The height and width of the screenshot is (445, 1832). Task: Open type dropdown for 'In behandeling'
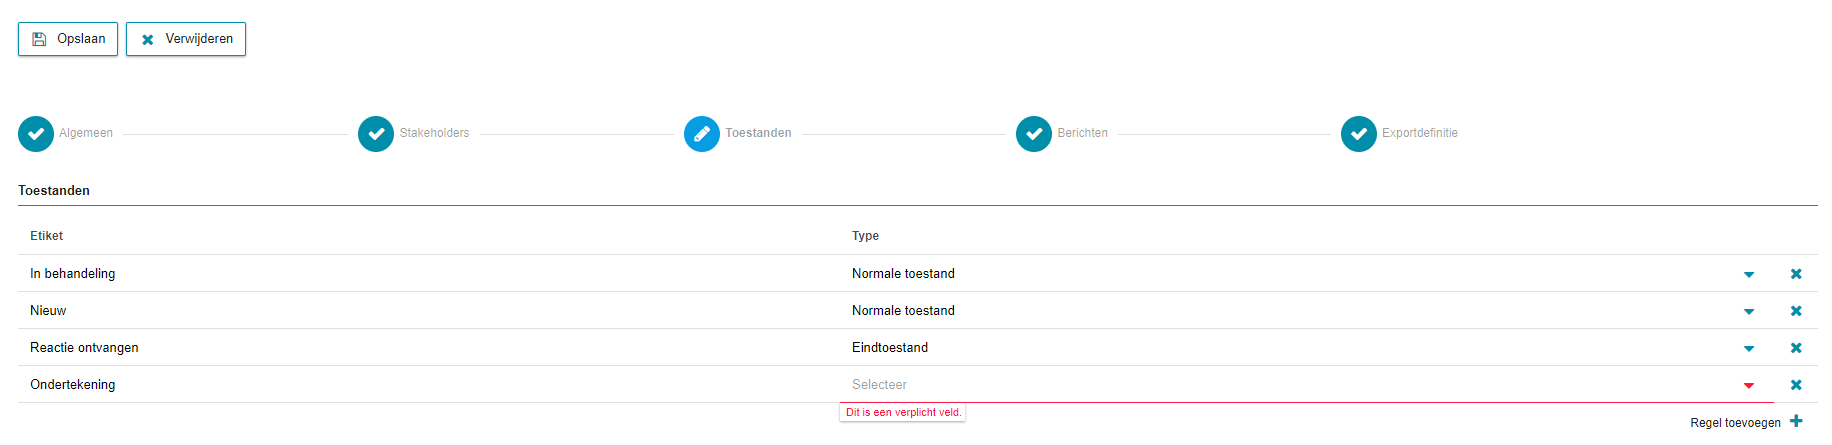coord(1749,275)
